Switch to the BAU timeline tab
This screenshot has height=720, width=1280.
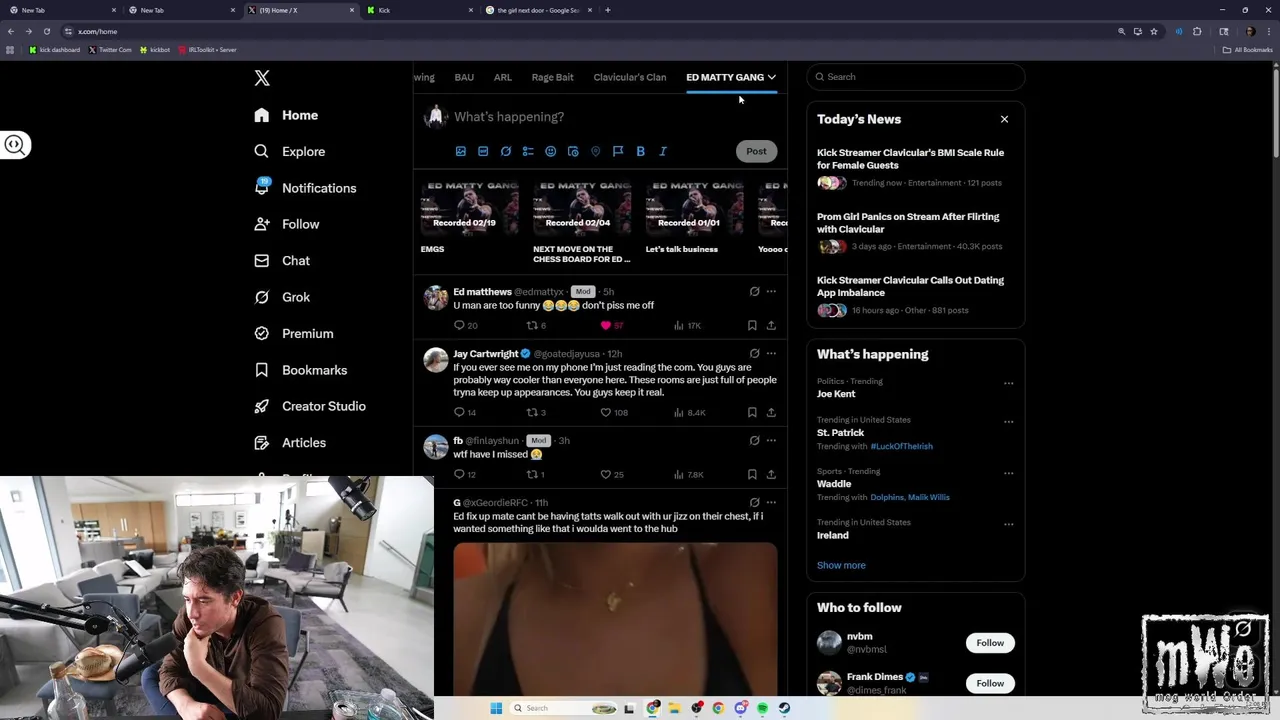464,77
